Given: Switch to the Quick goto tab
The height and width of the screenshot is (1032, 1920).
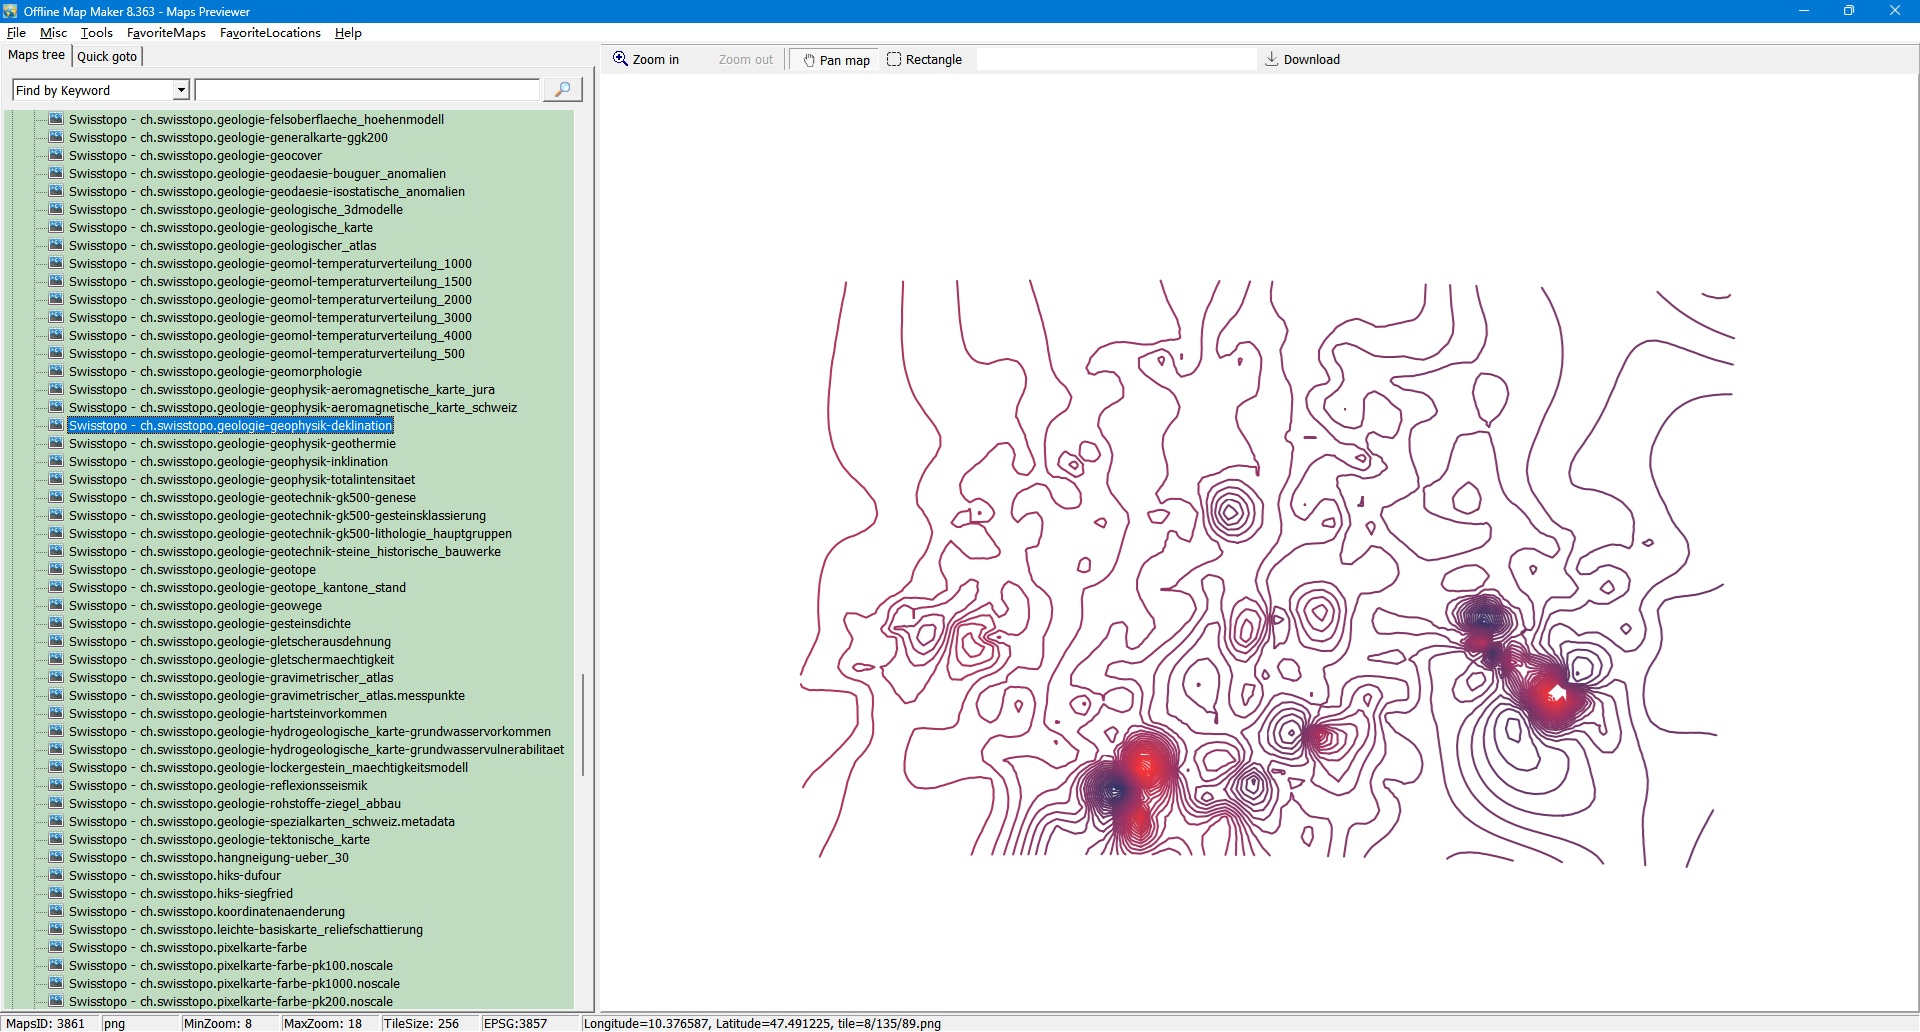Looking at the screenshot, I should click(x=107, y=56).
